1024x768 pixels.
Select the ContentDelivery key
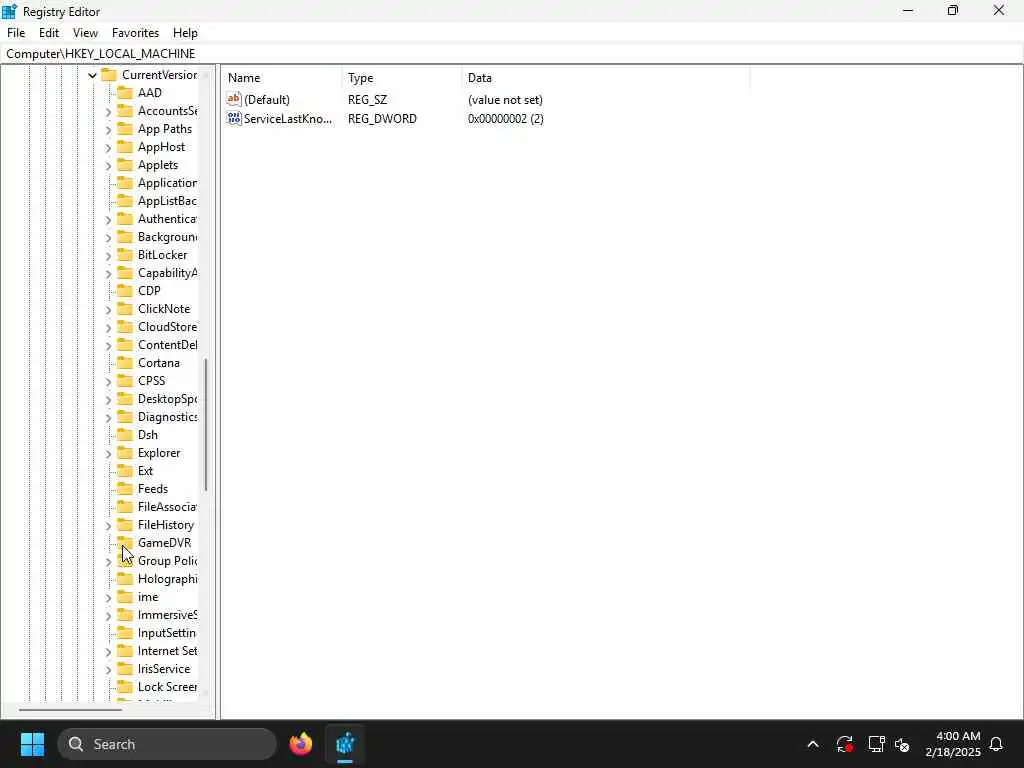[167, 345]
